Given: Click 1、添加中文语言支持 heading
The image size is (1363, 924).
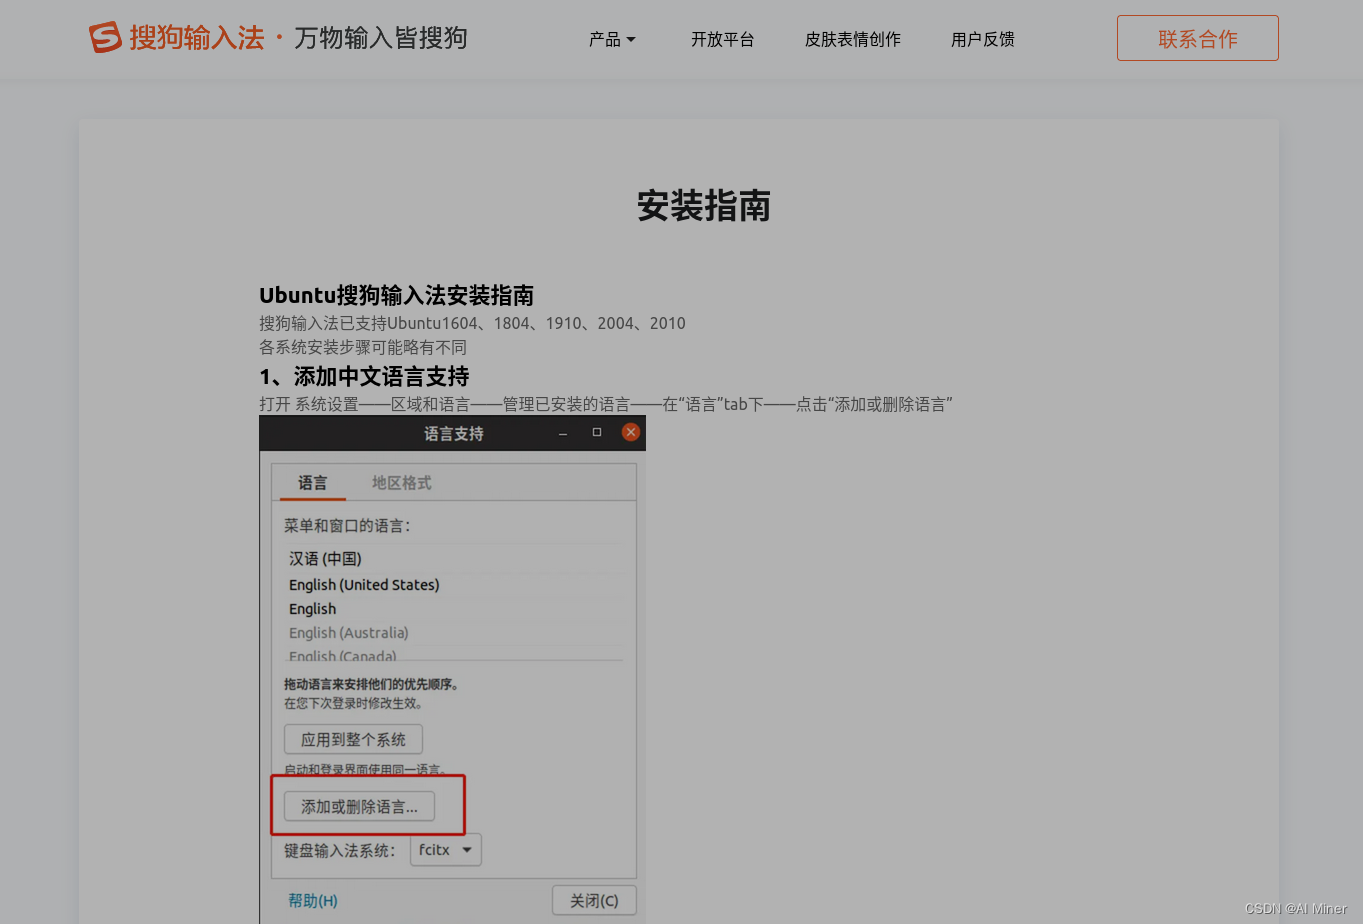Looking at the screenshot, I should pos(364,377).
